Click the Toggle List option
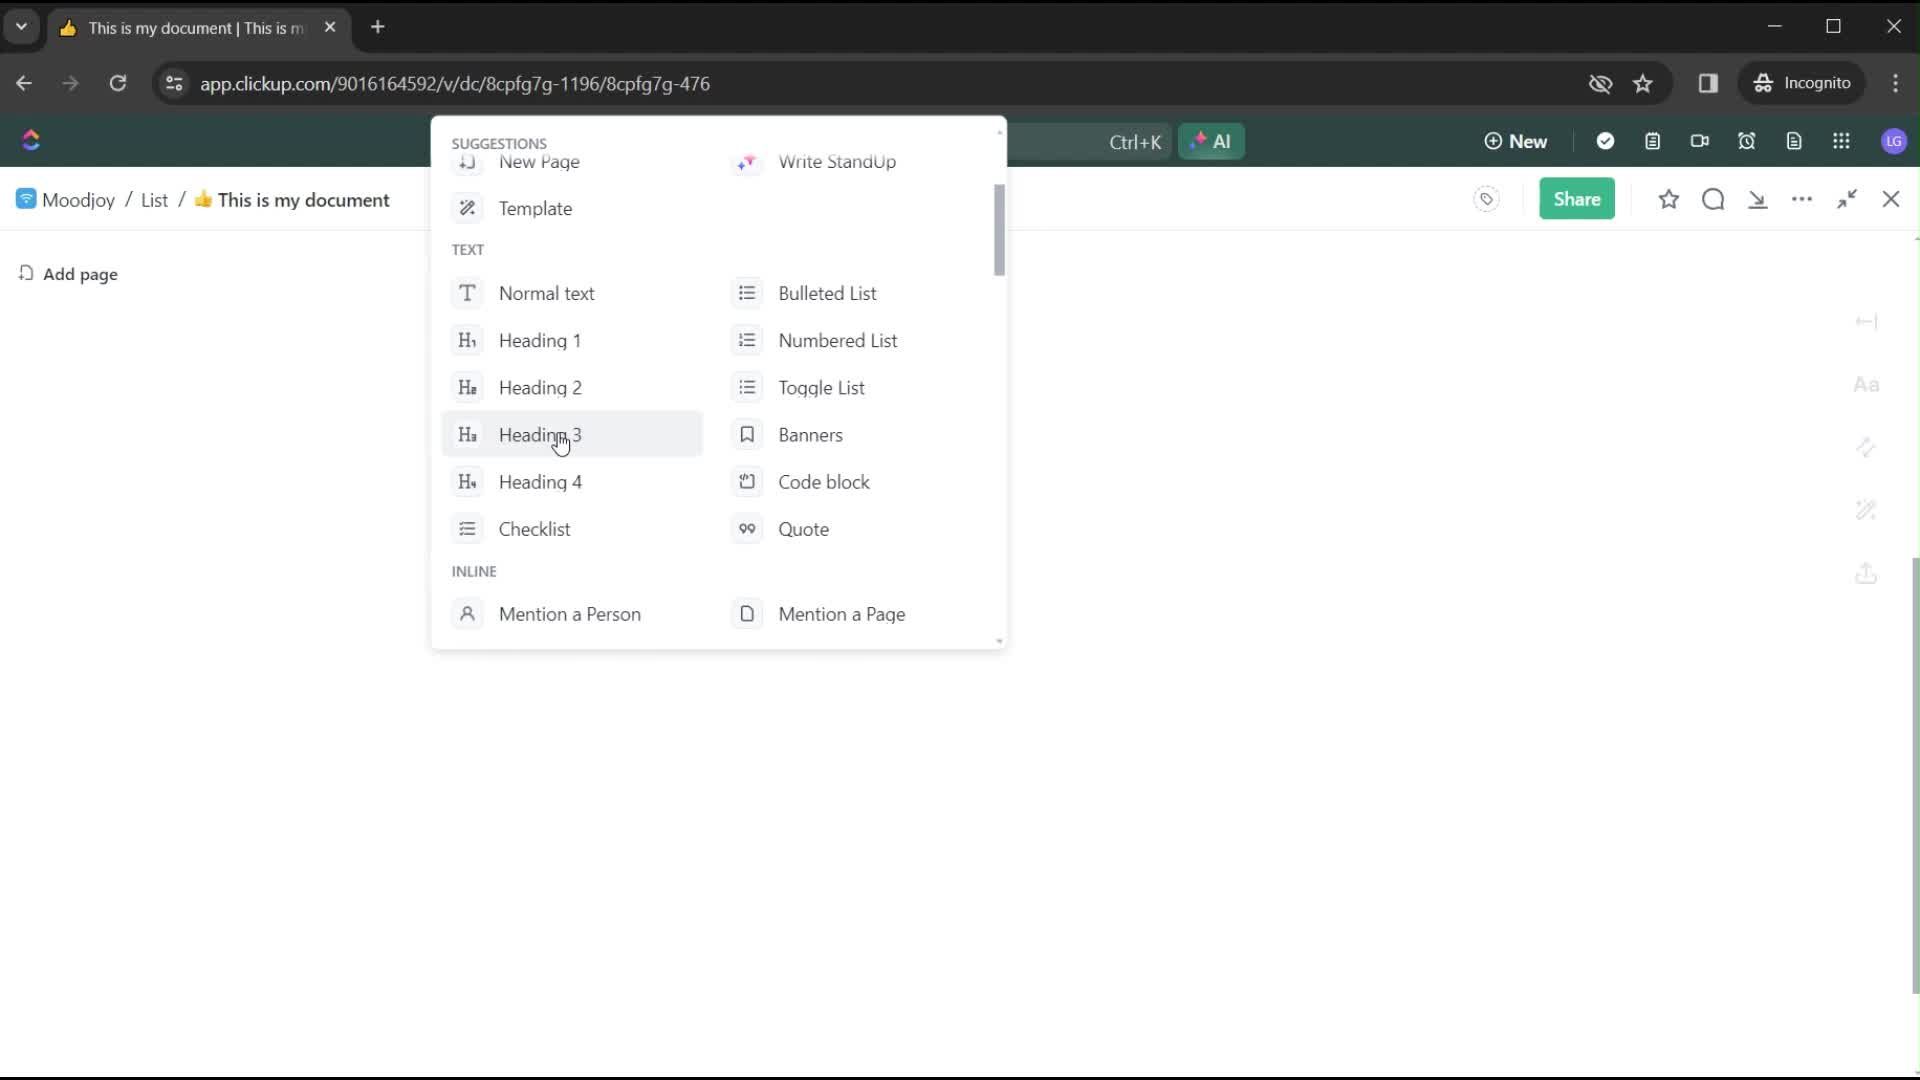 click(x=822, y=386)
